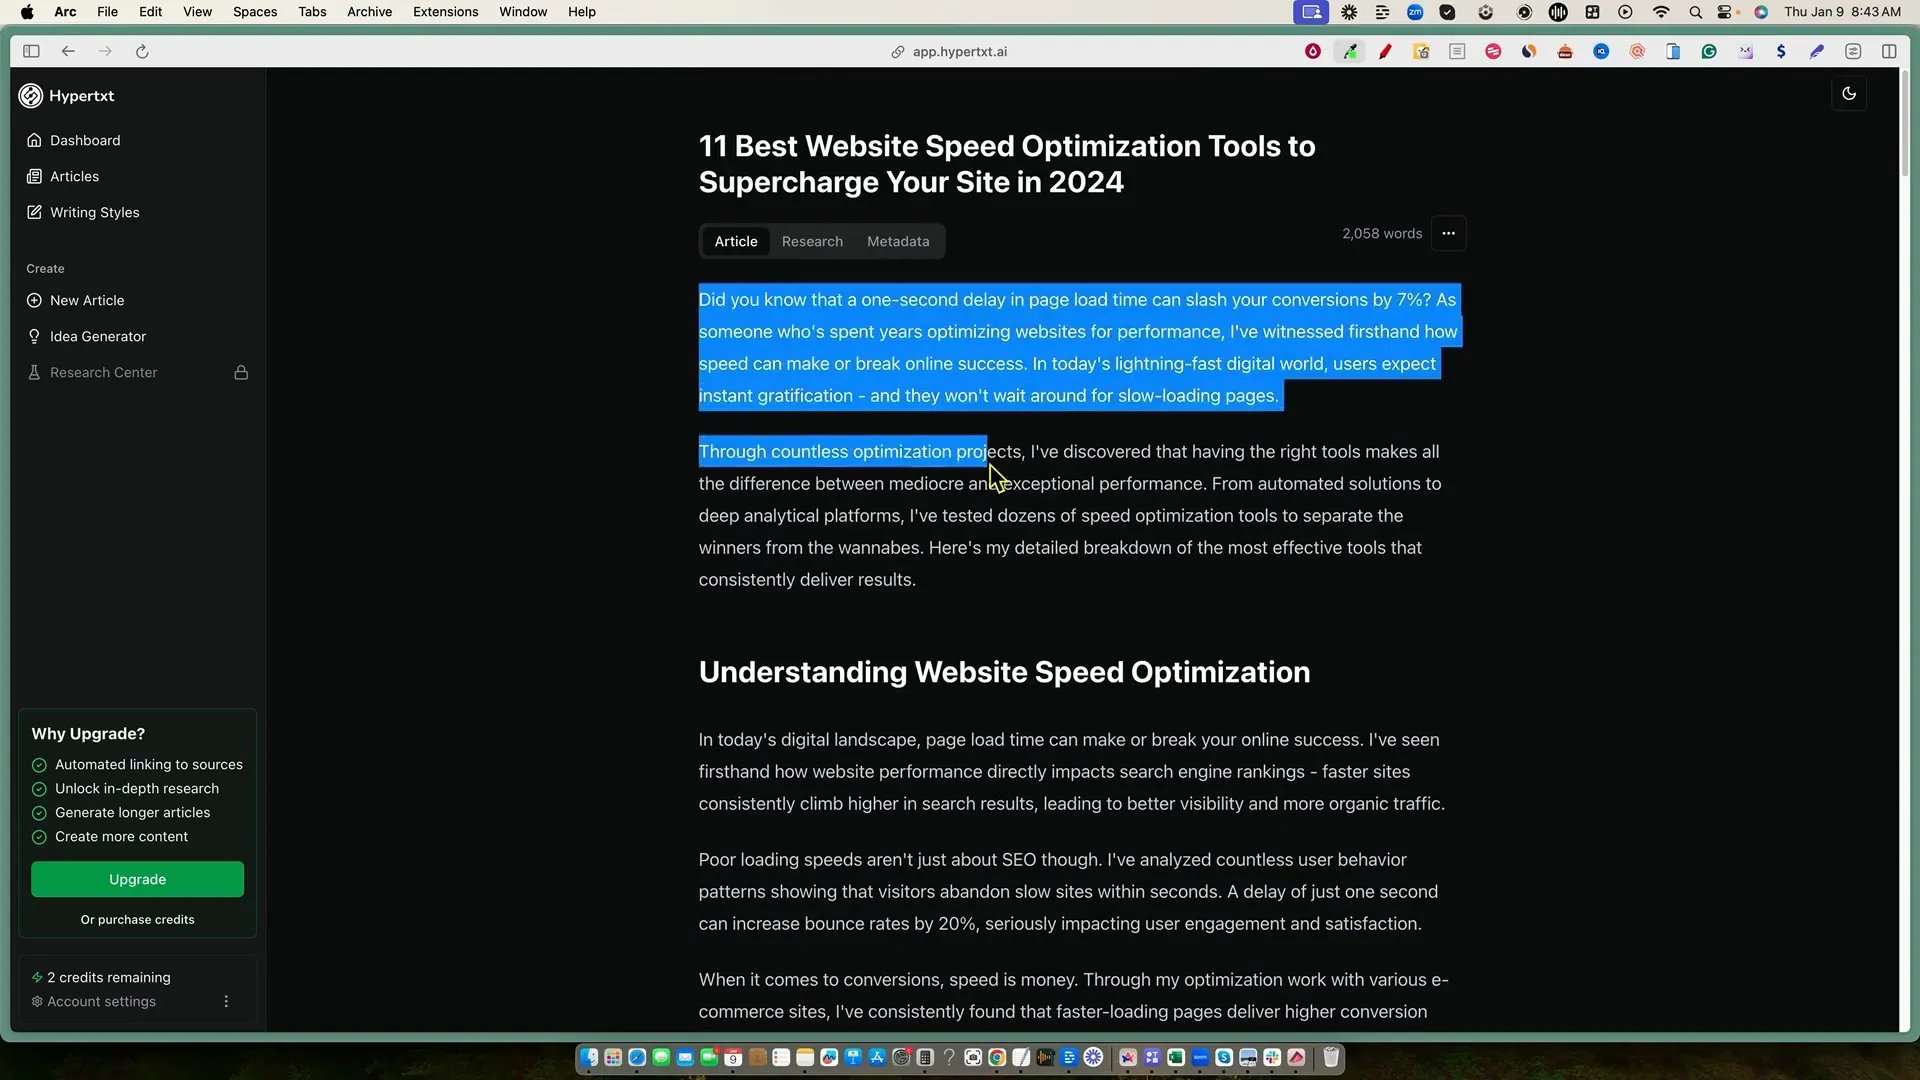Click the app.hypertxt.ai address bar

point(958,51)
